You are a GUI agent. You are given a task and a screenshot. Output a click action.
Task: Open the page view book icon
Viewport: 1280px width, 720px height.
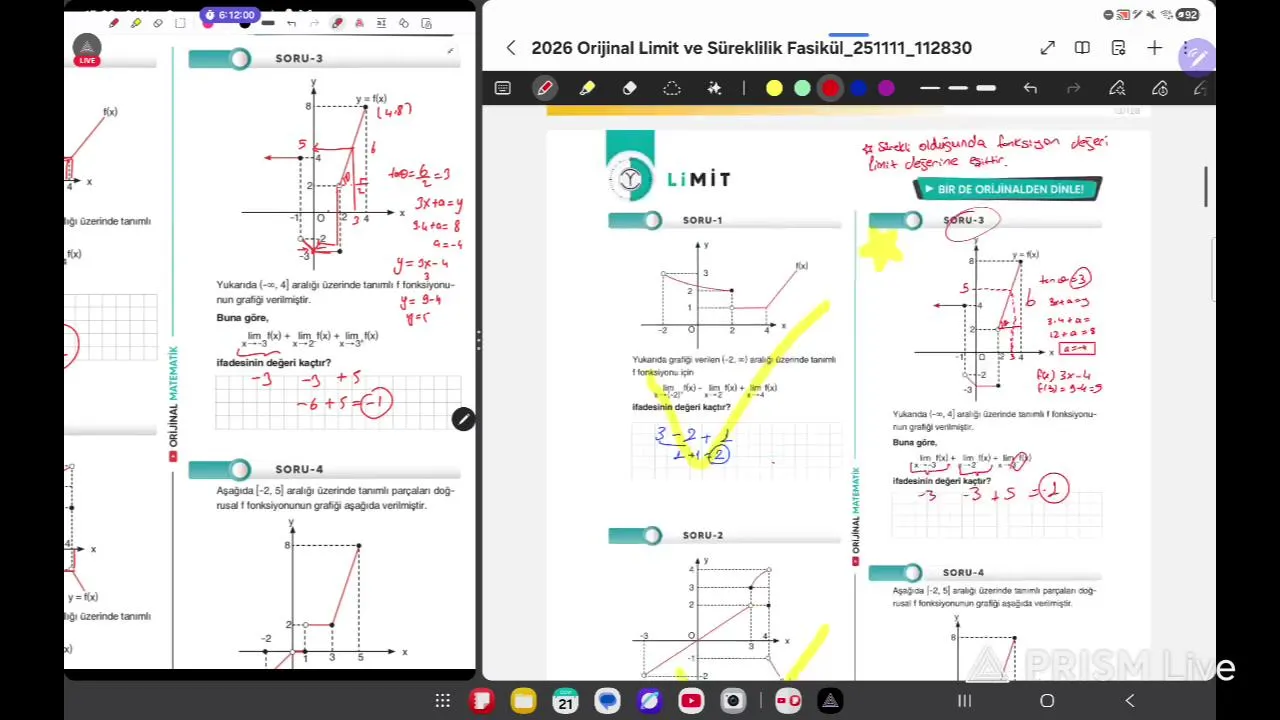tap(1082, 48)
